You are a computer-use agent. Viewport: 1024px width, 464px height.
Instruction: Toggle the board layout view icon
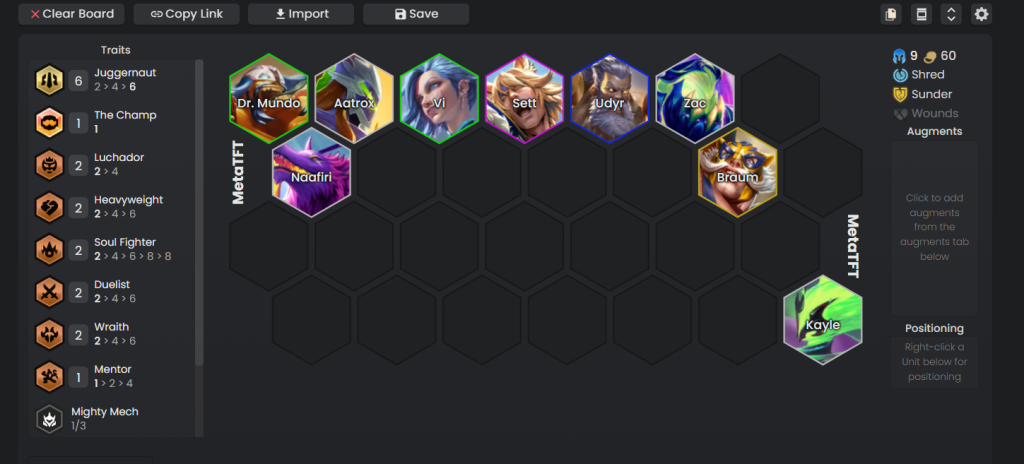point(921,14)
